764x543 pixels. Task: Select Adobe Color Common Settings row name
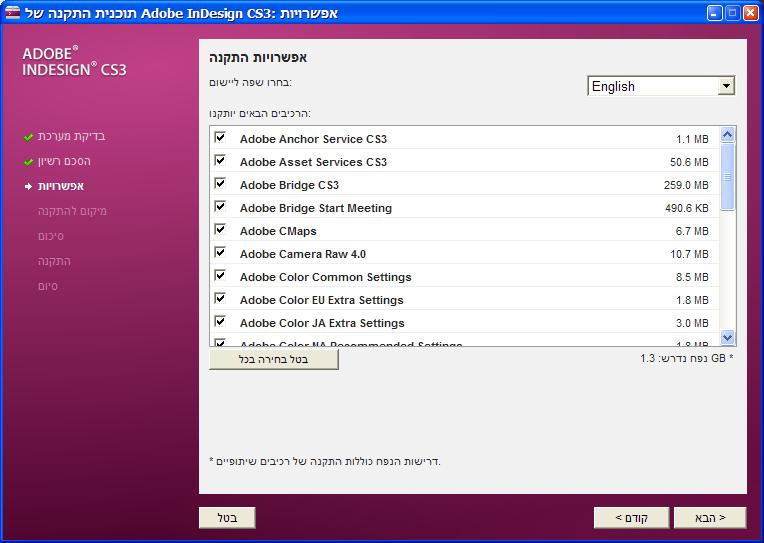point(325,277)
